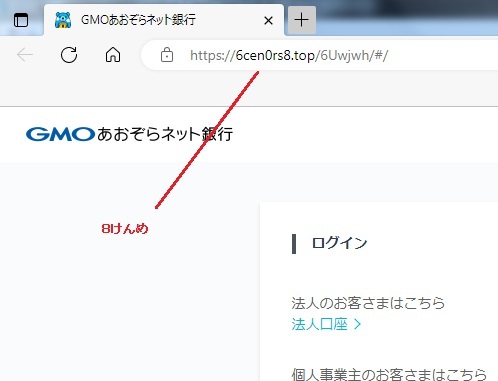The image size is (498, 381).
Task: Click the bear favicon on the tab
Action: click(63, 20)
